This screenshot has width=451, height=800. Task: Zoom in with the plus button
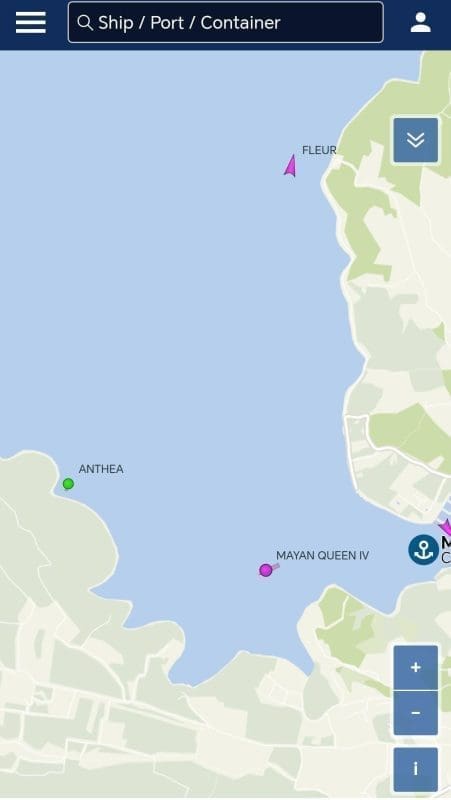415,667
